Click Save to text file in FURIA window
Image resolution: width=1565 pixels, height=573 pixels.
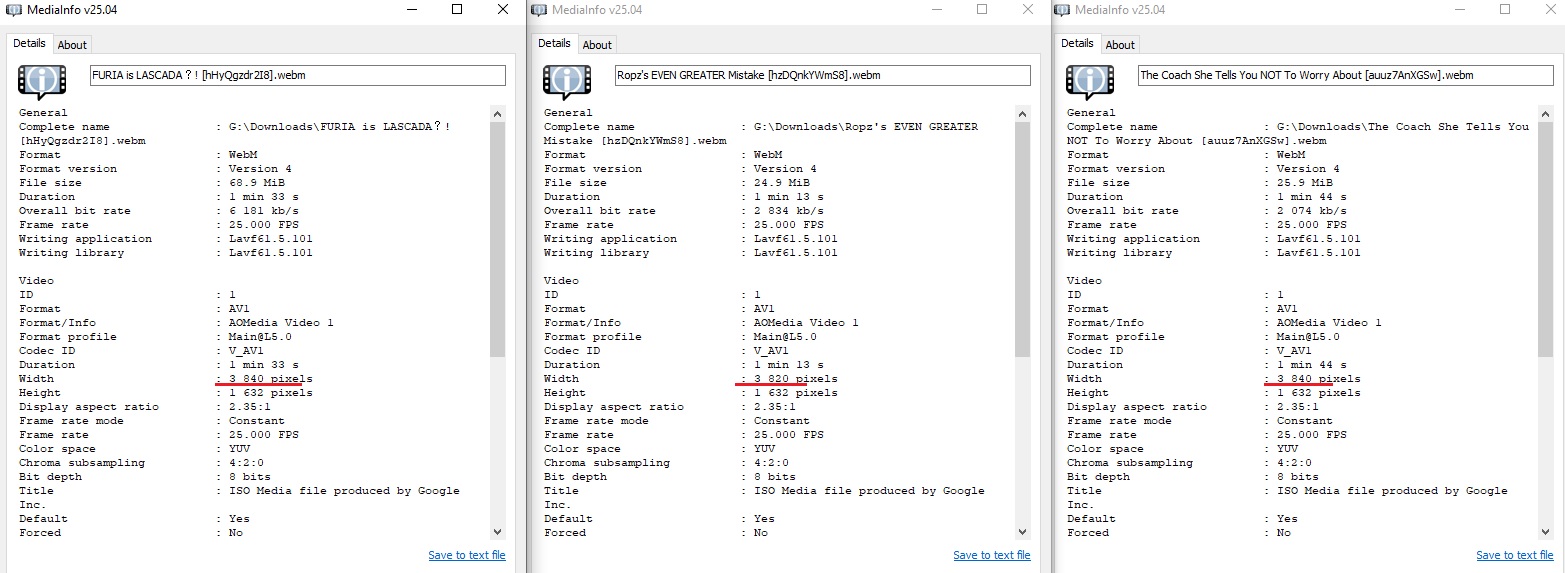point(467,555)
